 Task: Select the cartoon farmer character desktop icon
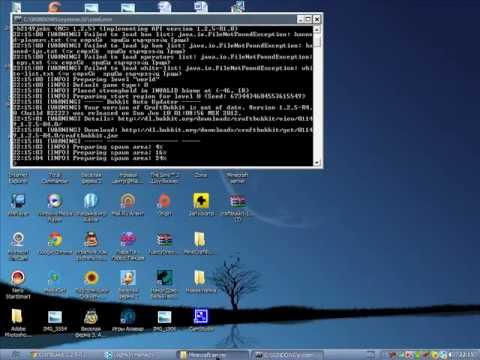(91, 239)
